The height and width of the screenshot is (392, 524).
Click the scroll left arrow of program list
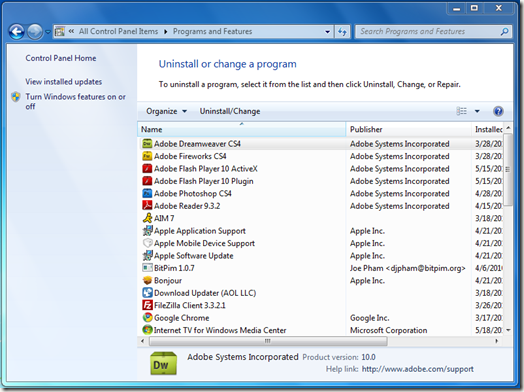(x=142, y=341)
